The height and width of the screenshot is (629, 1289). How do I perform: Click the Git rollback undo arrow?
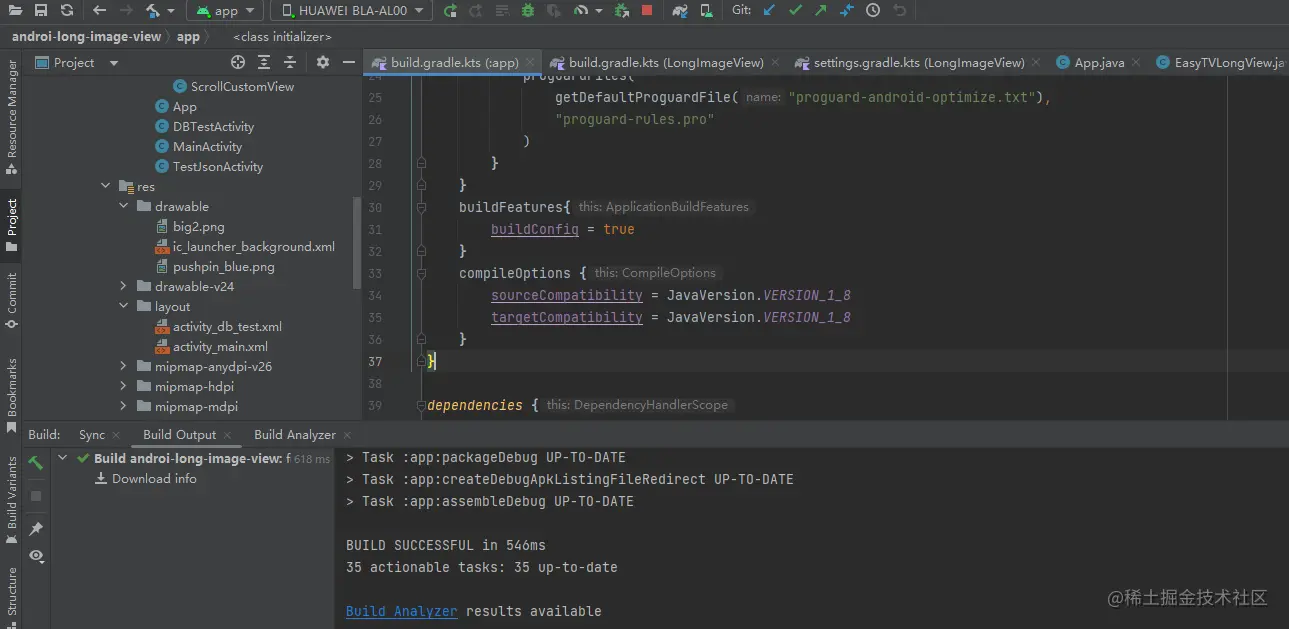pos(900,10)
